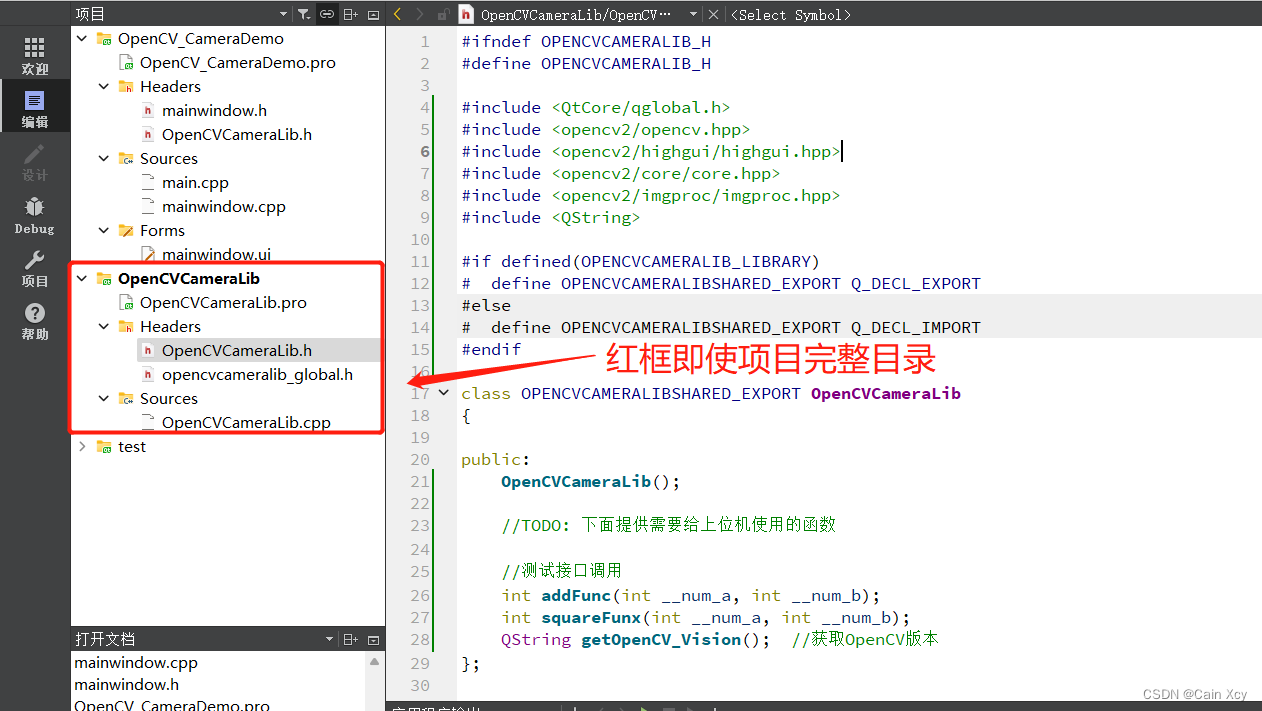Open OpenCV_CameraDemo.pro in Open Documents list
1262x711 pixels.
(172, 705)
